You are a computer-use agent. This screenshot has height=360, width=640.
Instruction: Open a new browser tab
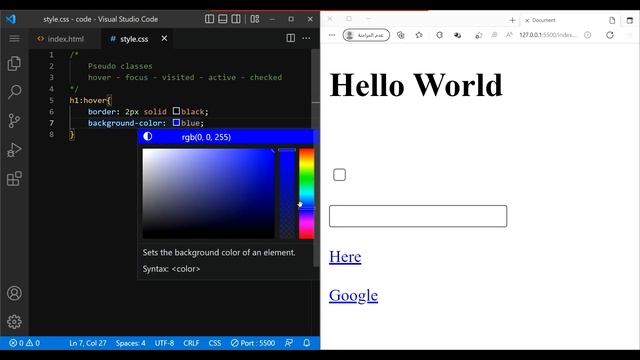(512, 20)
